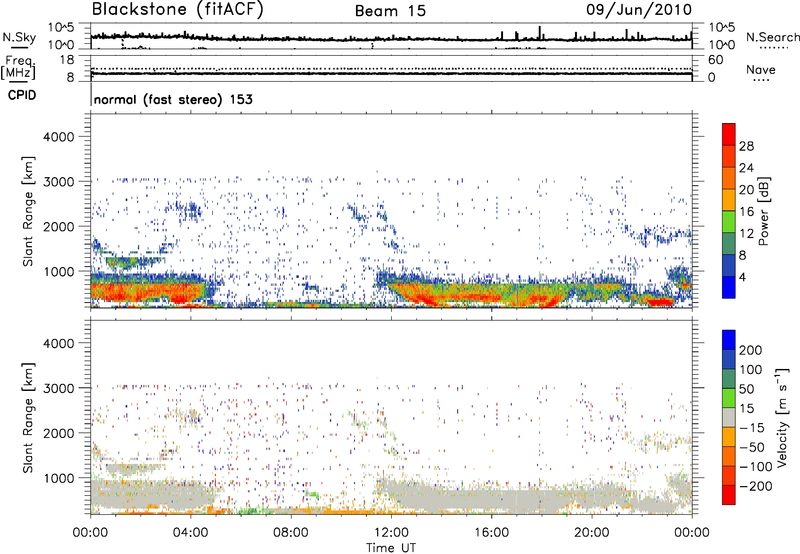Click the '28' power color bar value
This screenshot has height=554, width=800.
tap(746, 146)
